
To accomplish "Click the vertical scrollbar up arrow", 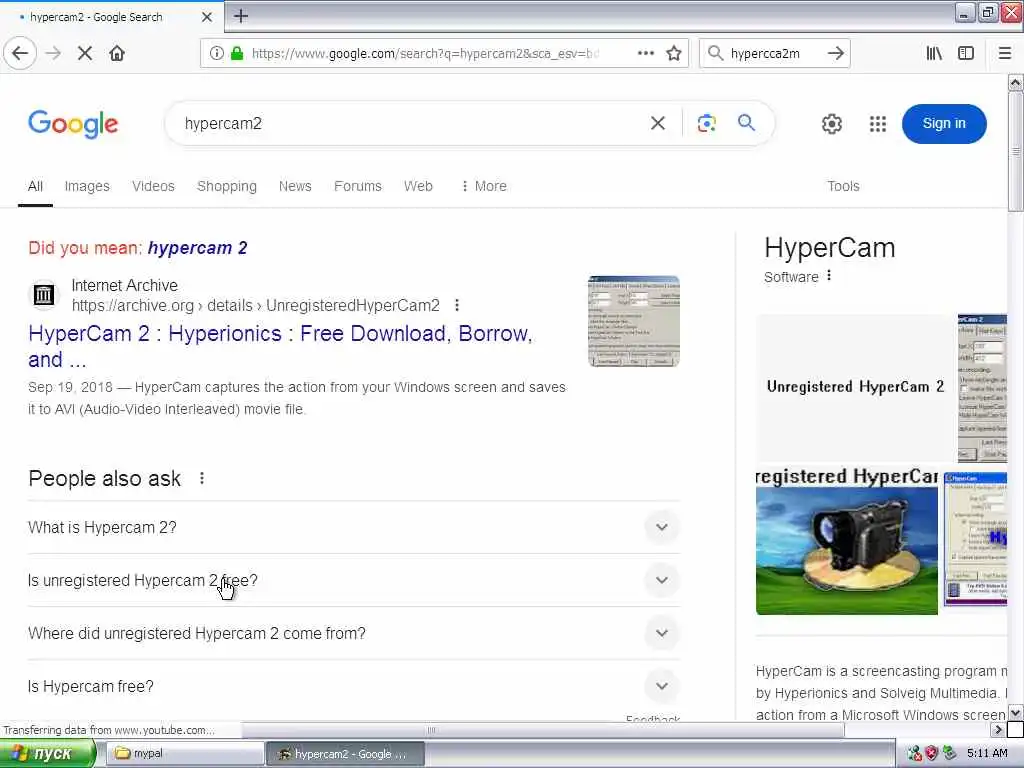I will pyautogui.click(x=1015, y=82).
